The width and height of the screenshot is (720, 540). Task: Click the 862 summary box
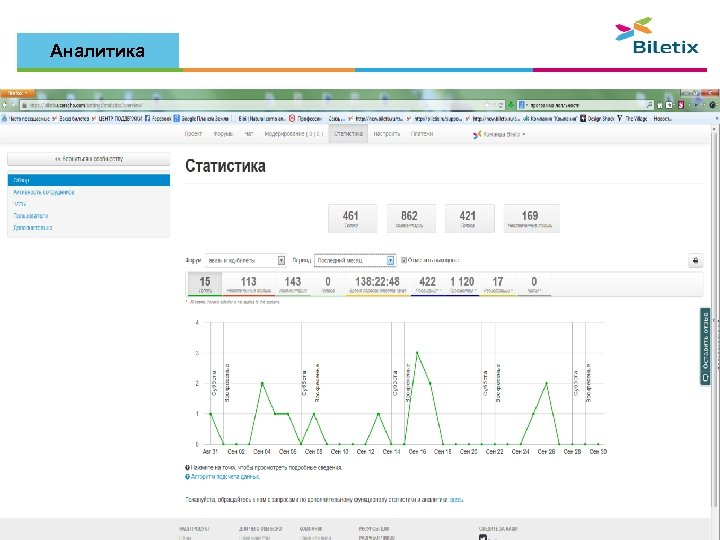click(411, 219)
